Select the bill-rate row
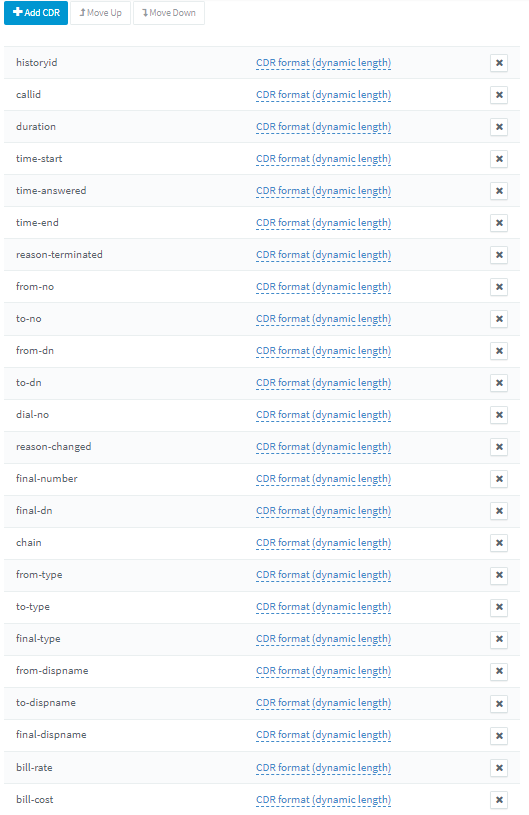The width and height of the screenshot is (529, 815). (262, 768)
